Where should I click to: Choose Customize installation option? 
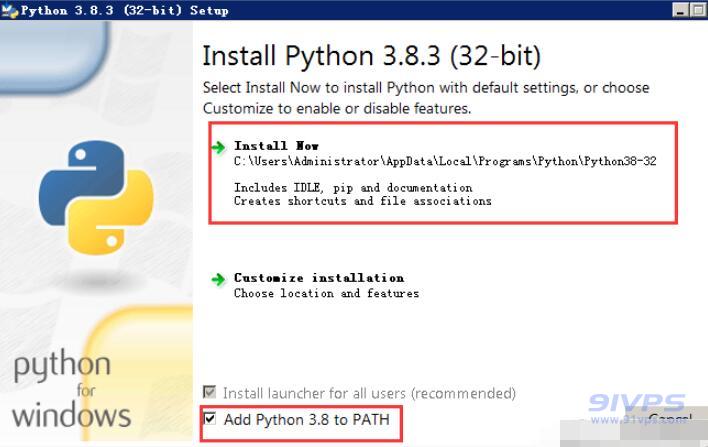click(x=319, y=278)
